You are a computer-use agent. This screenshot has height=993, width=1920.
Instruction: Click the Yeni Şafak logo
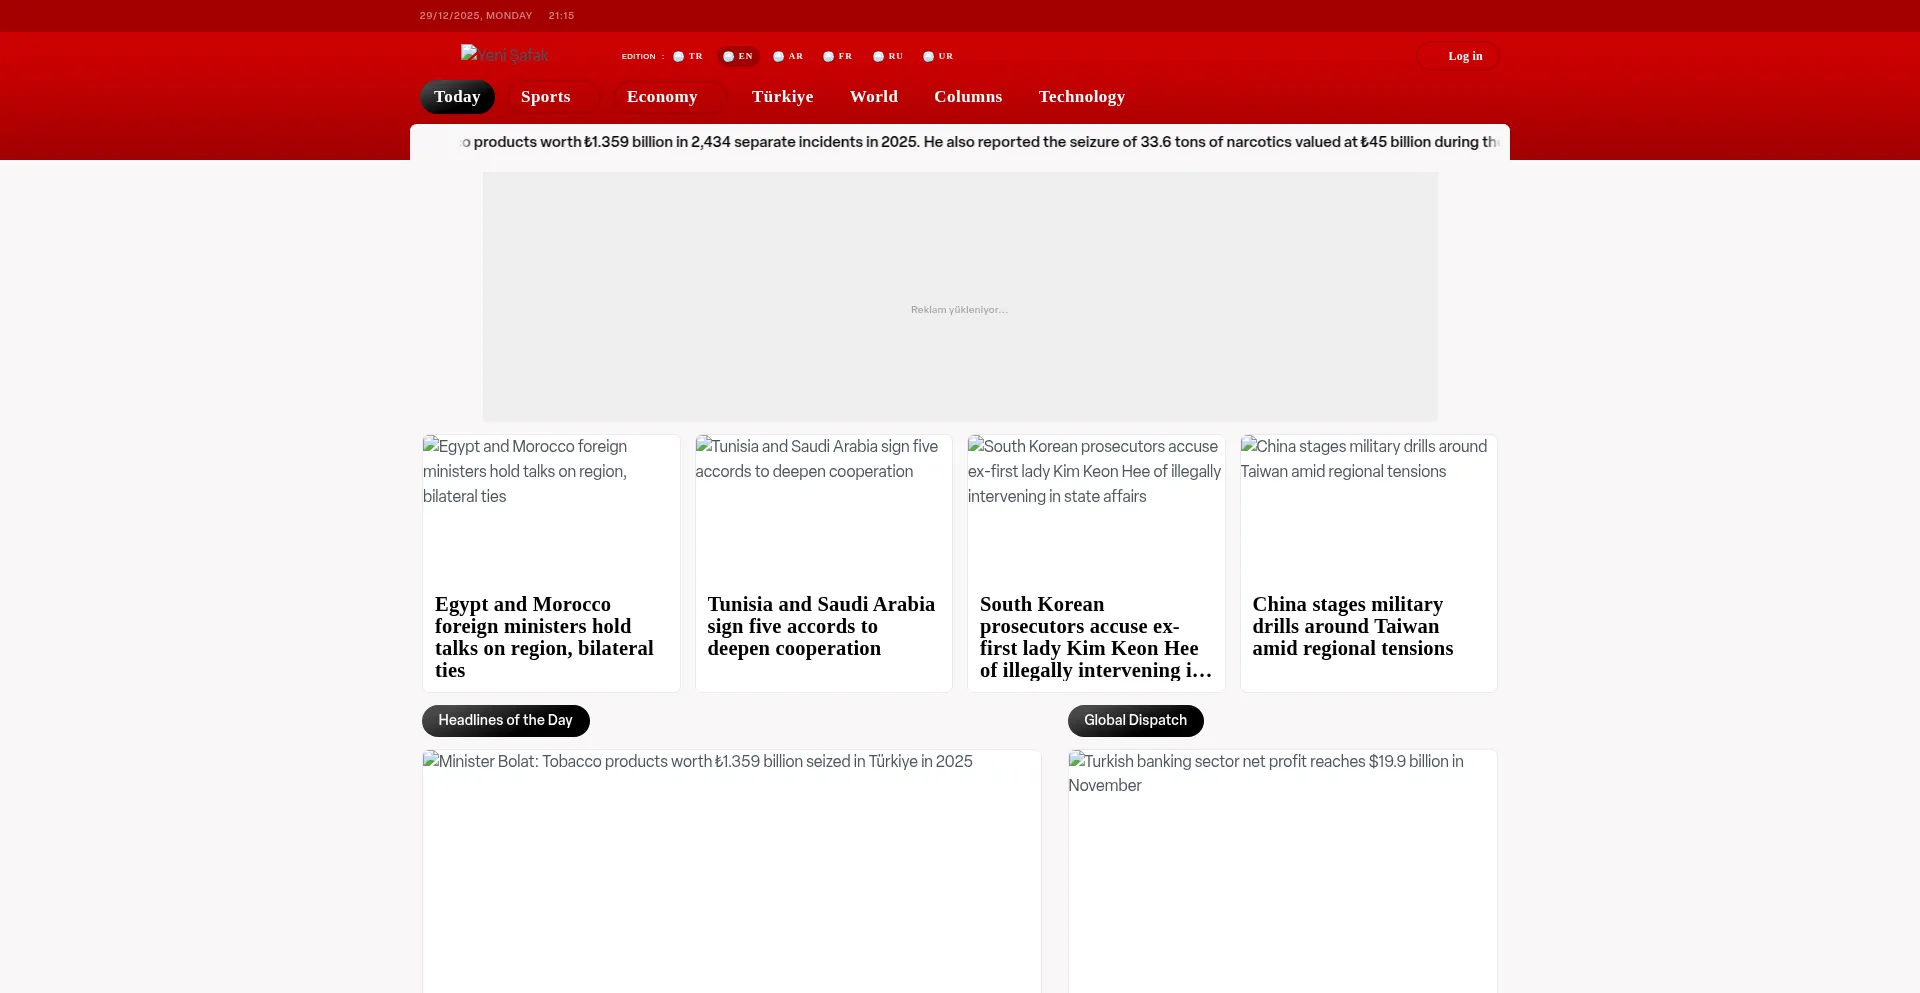point(505,55)
